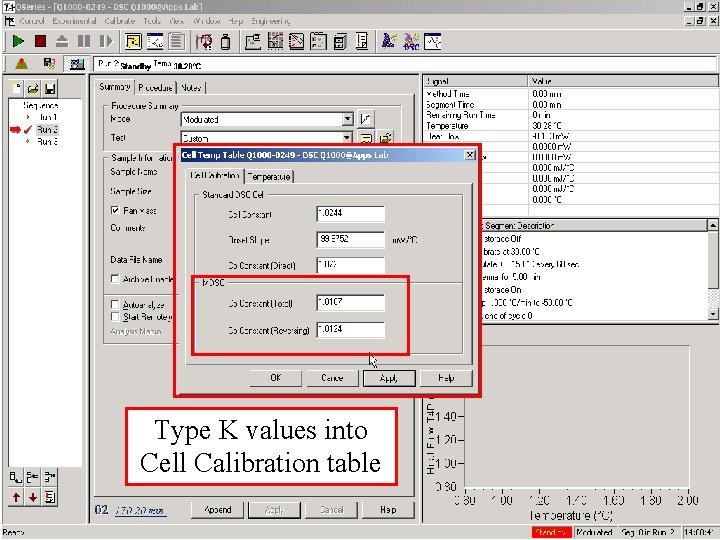Open a sequence with the folder icon
720x540 pixels.
[33, 88]
